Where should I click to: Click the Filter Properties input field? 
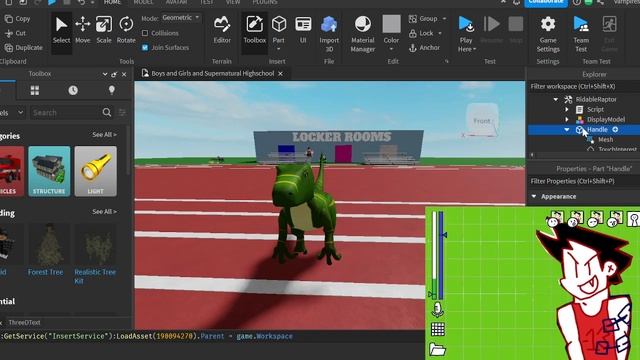tap(584, 181)
